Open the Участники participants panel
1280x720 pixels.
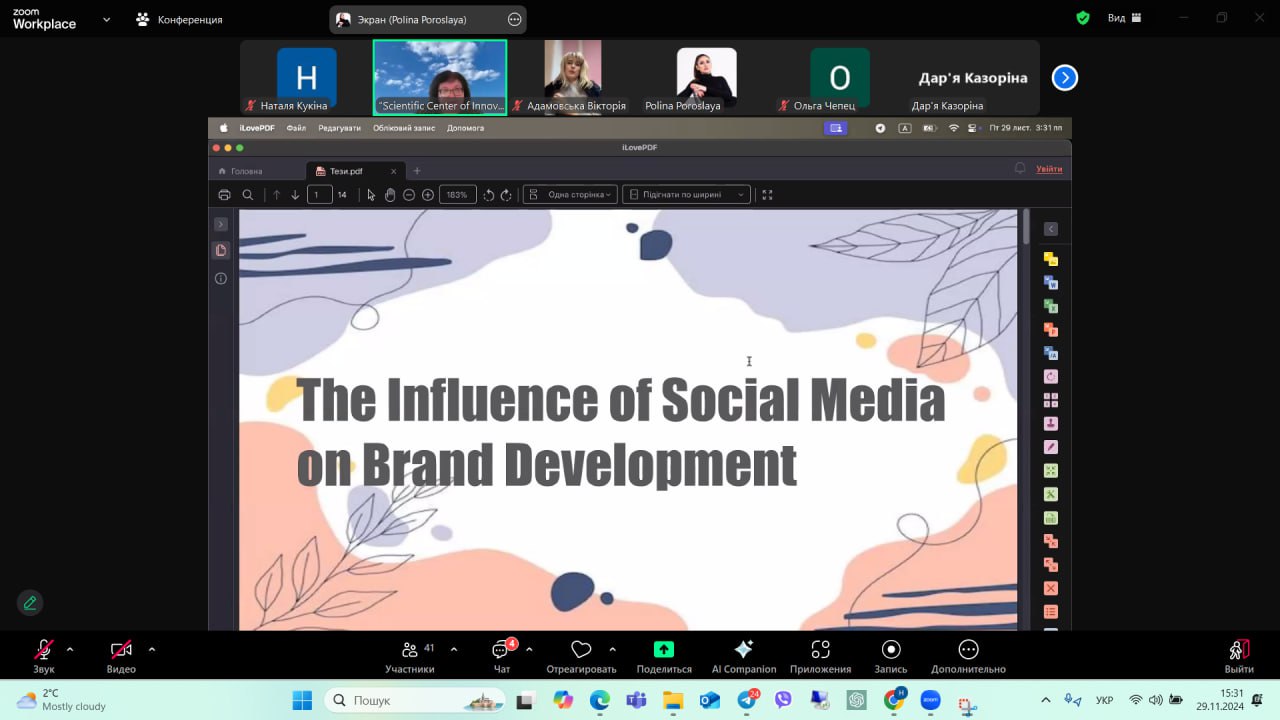pos(410,651)
